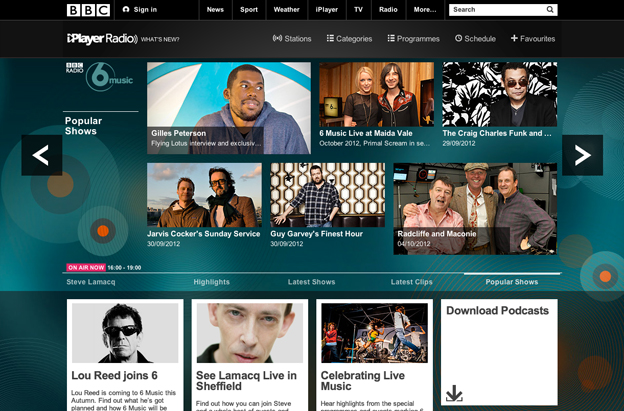Click the Lou Reed photo

point(125,333)
